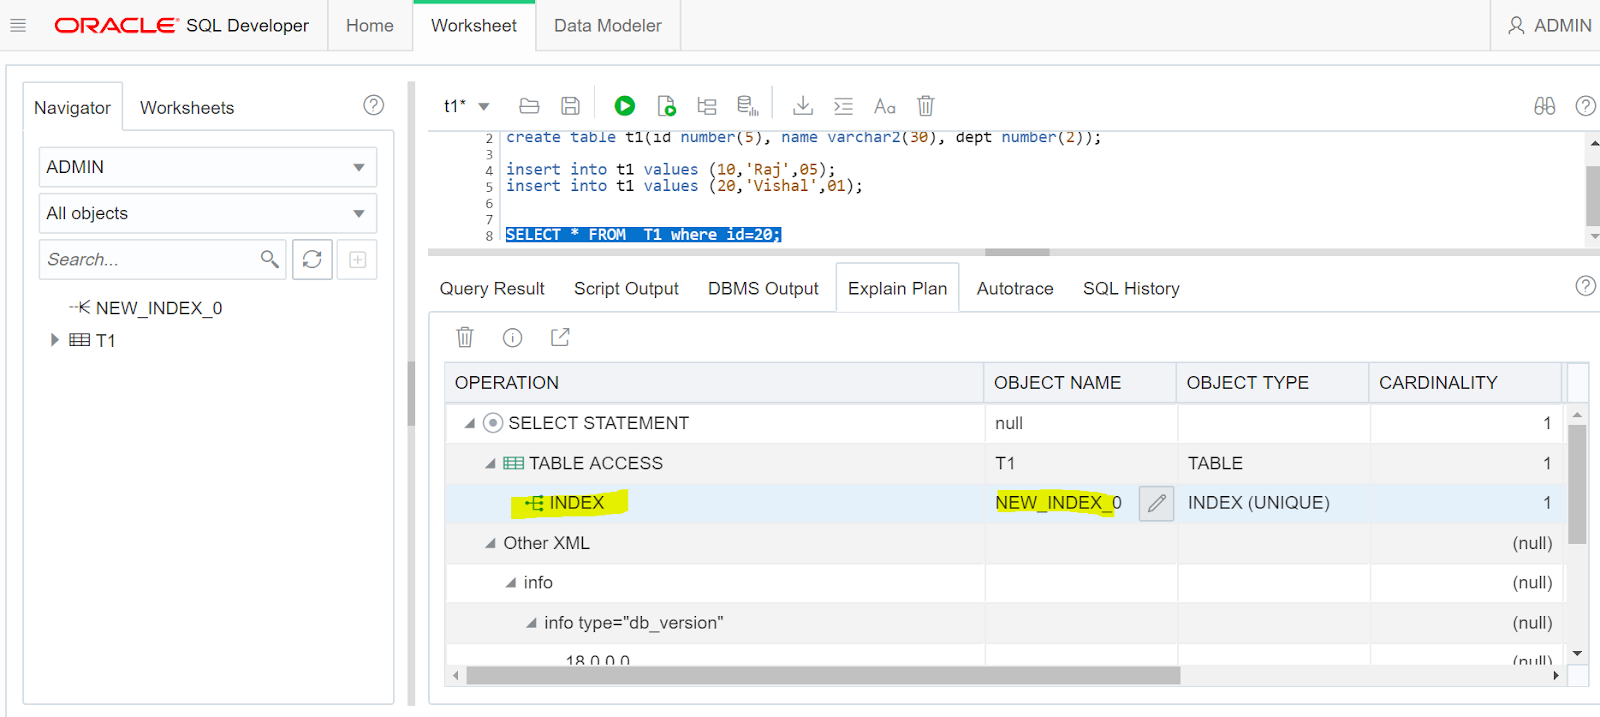Select the Navigator panel tab

click(x=72, y=108)
